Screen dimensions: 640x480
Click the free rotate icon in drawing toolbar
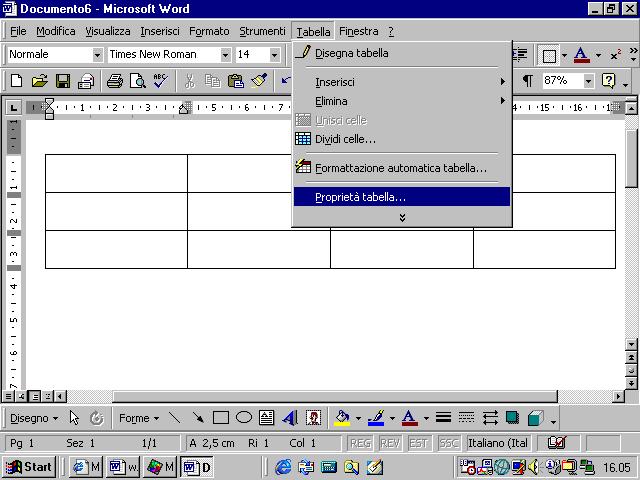coord(97,418)
